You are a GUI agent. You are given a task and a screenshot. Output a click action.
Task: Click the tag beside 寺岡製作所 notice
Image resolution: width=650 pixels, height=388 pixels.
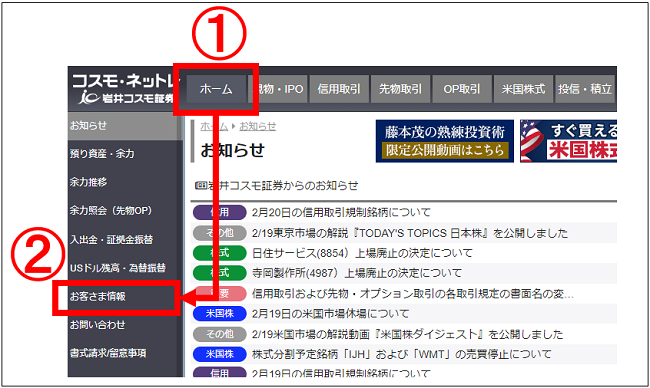click(x=220, y=273)
